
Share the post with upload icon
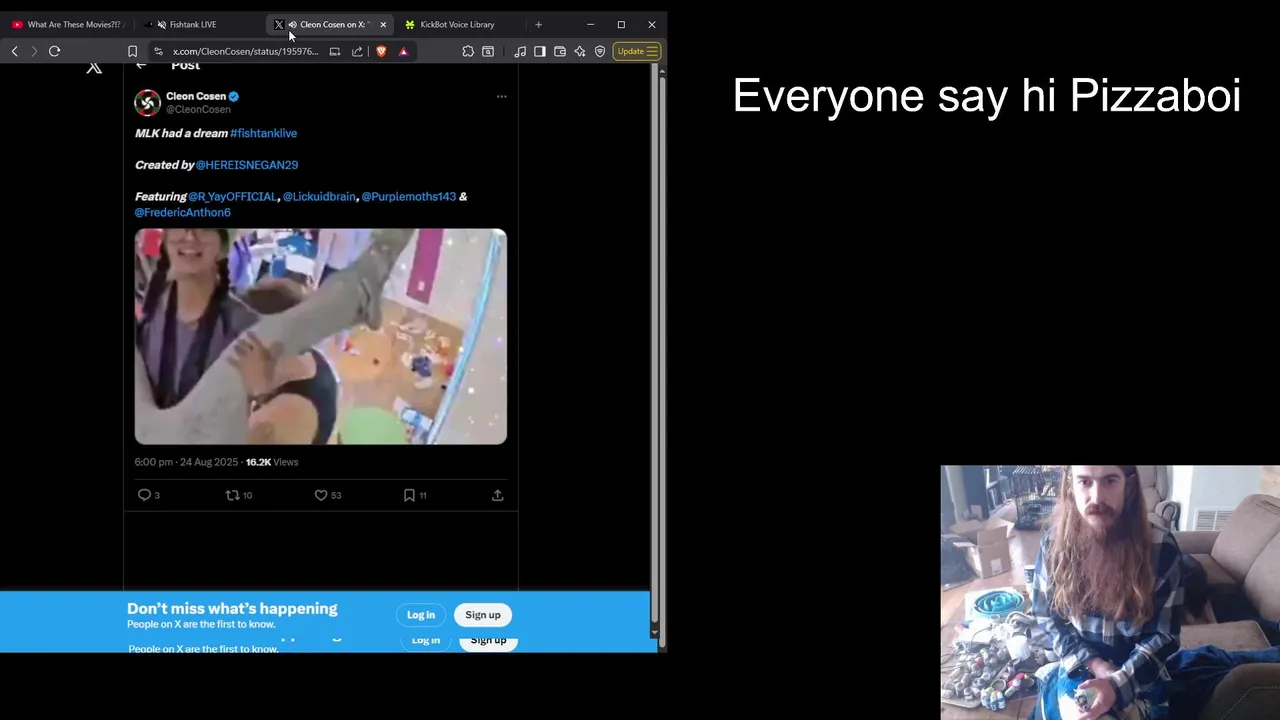pyautogui.click(x=497, y=495)
